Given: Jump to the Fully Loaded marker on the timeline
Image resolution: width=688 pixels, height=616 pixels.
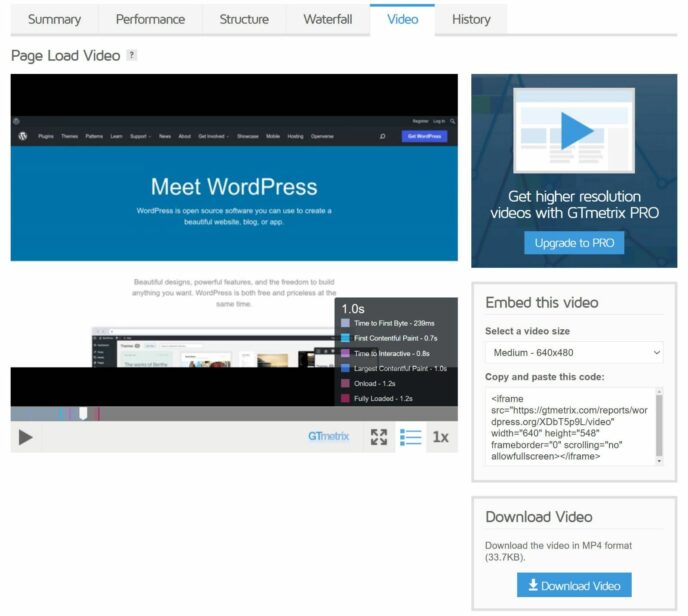Looking at the screenshot, I should click(98, 414).
